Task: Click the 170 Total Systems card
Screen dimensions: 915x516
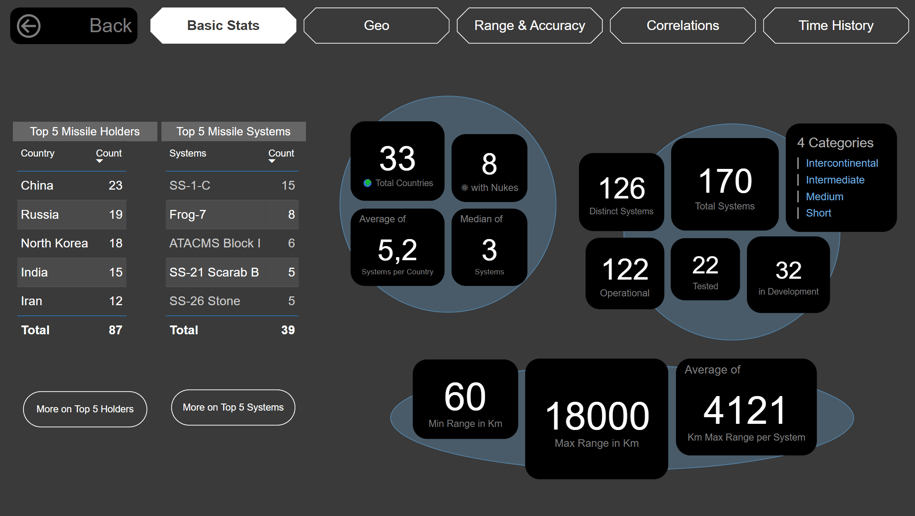Action: click(x=725, y=184)
